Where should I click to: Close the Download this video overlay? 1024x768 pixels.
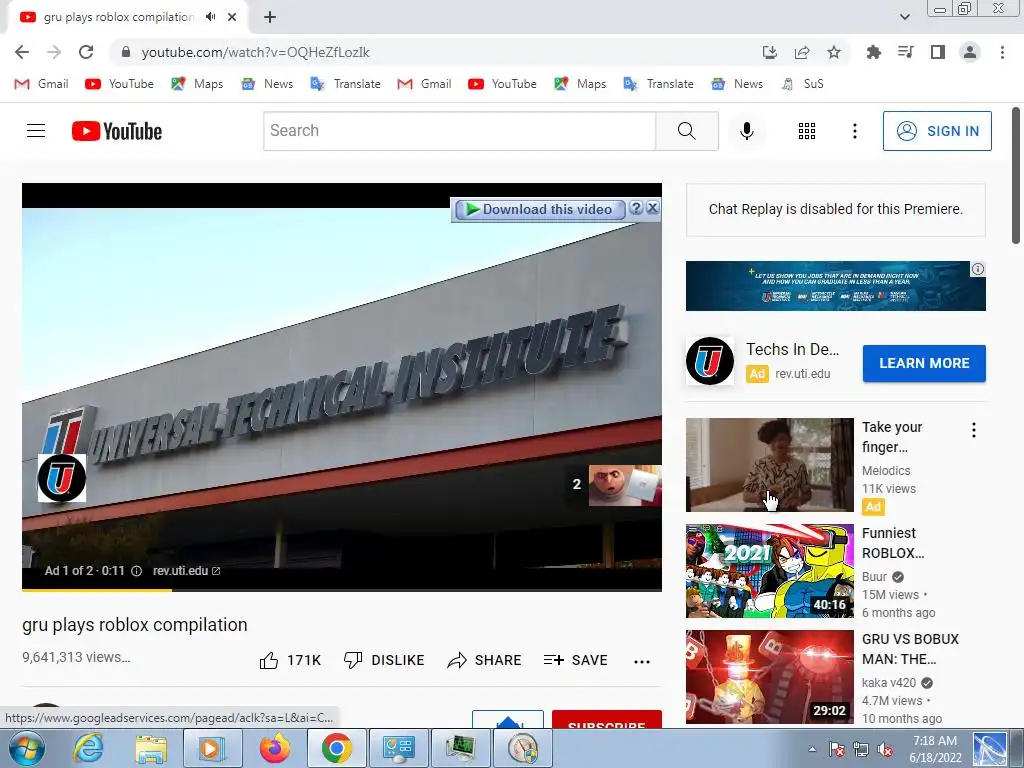click(x=652, y=208)
